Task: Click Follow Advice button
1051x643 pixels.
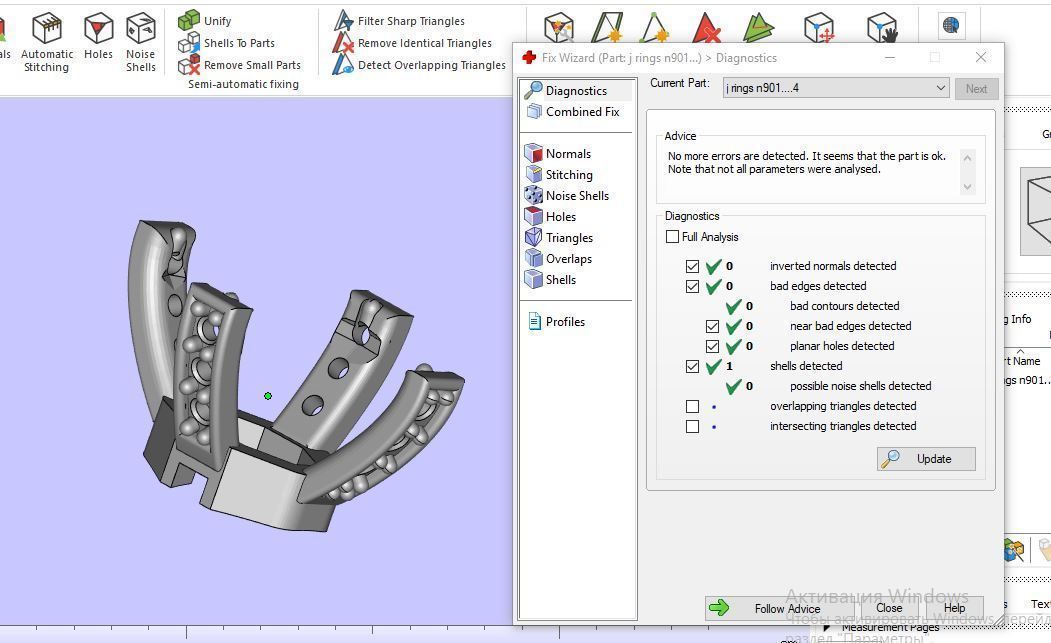Action: tap(780, 608)
